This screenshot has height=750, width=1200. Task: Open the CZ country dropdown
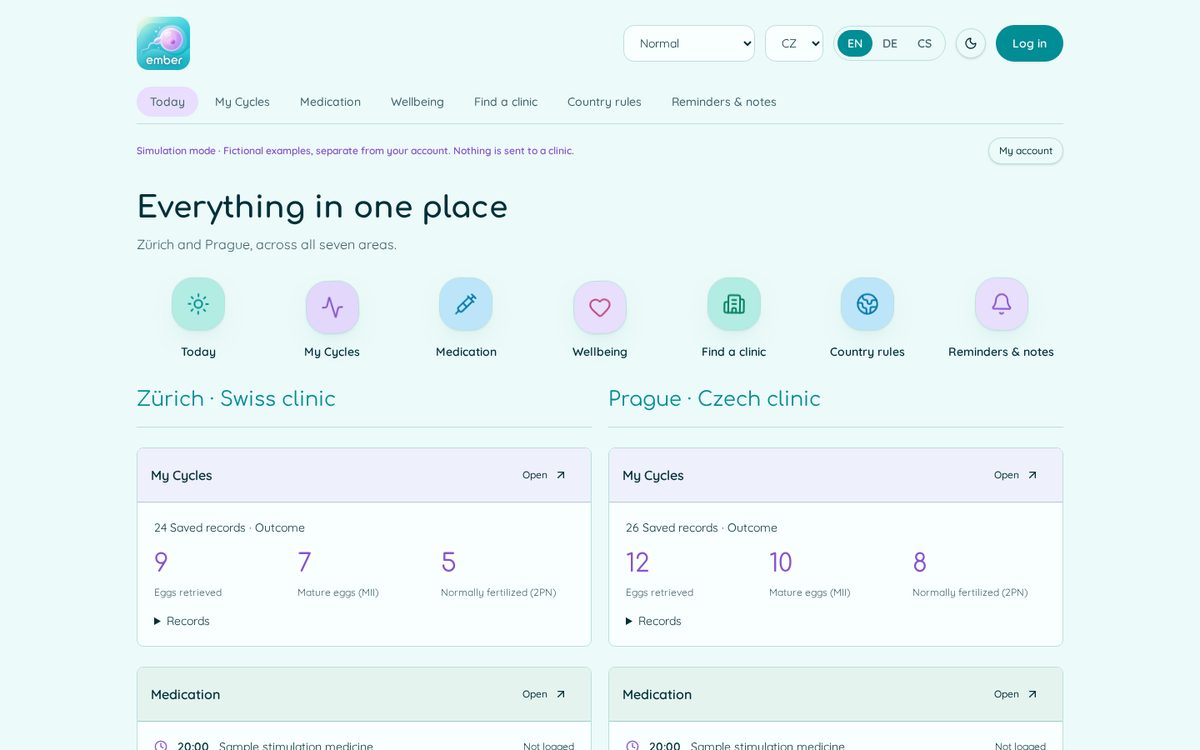pos(794,43)
